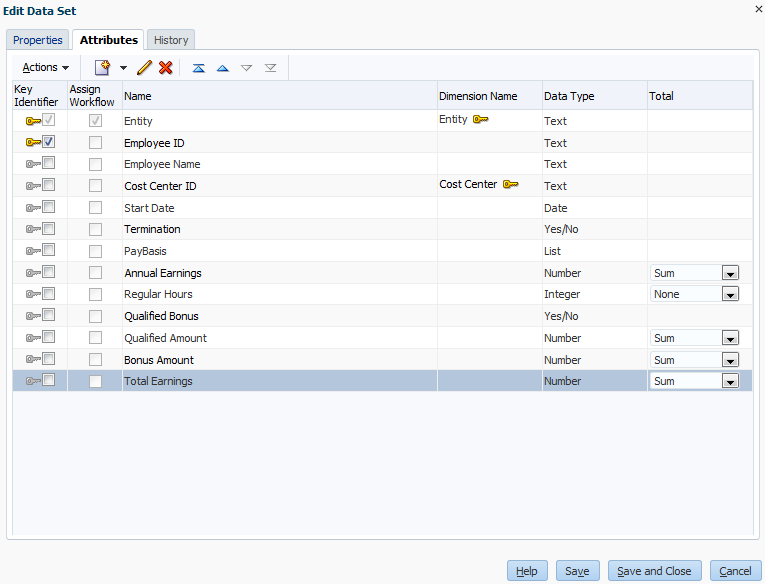This screenshot has height=584, width=765.
Task: Click the Move to Bottom arrow icon
Action: [270, 68]
